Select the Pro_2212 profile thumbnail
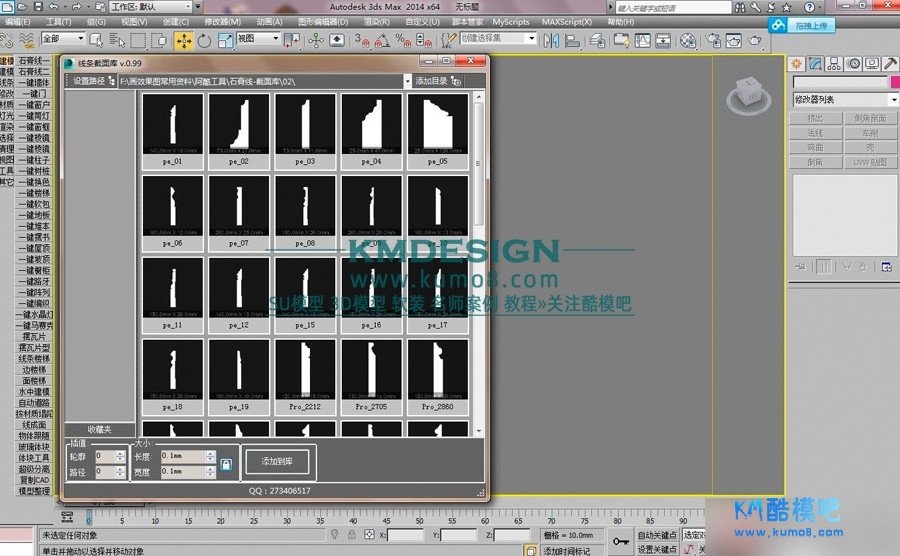 pos(305,376)
